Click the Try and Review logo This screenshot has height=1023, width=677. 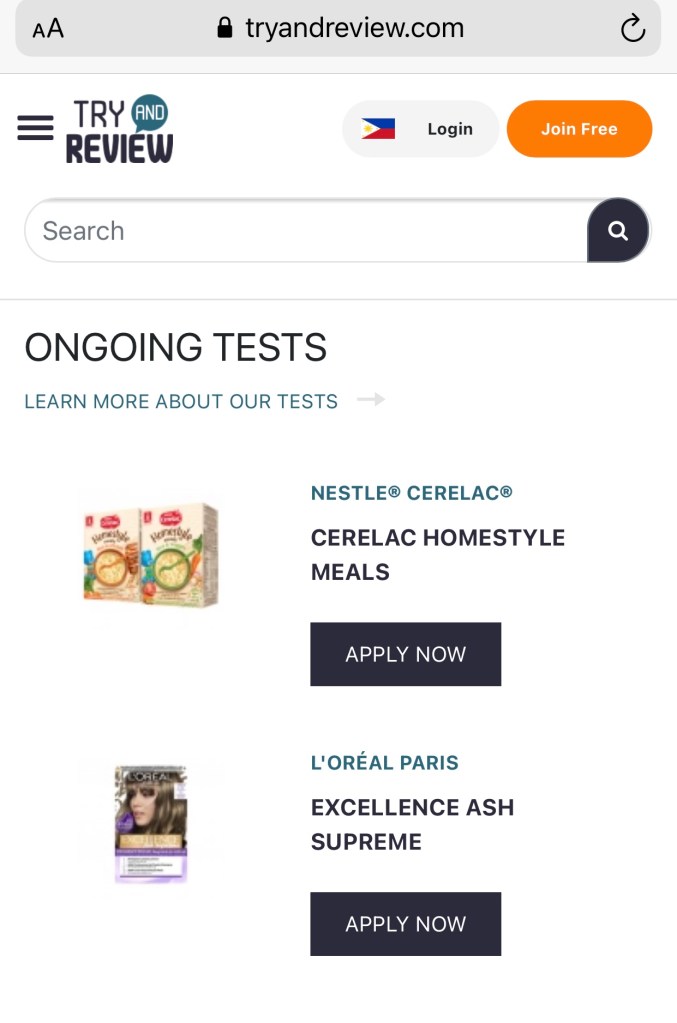point(119,130)
